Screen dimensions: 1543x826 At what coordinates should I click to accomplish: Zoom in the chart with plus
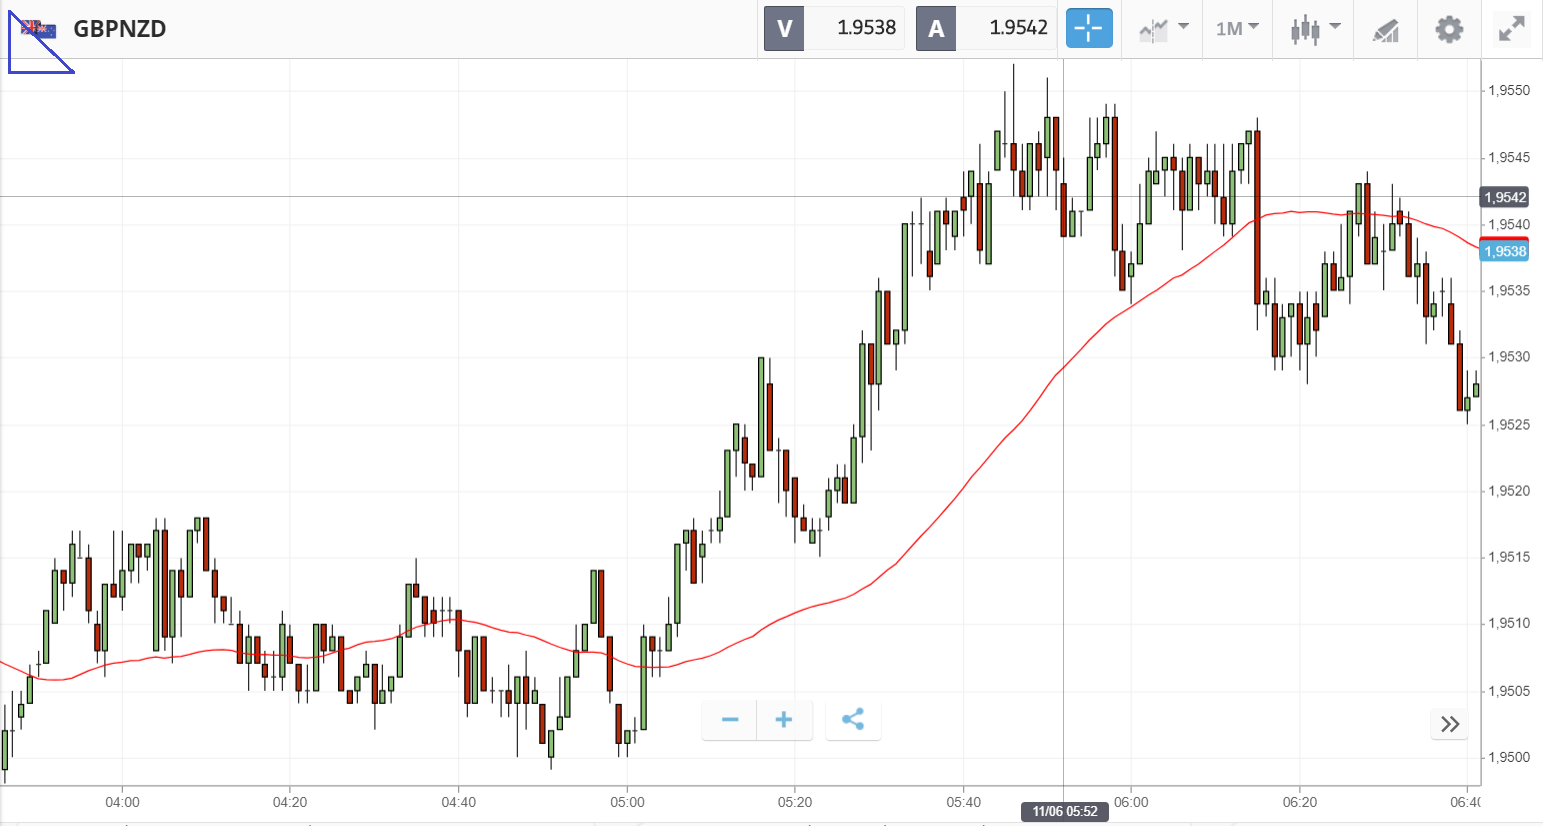click(x=784, y=720)
